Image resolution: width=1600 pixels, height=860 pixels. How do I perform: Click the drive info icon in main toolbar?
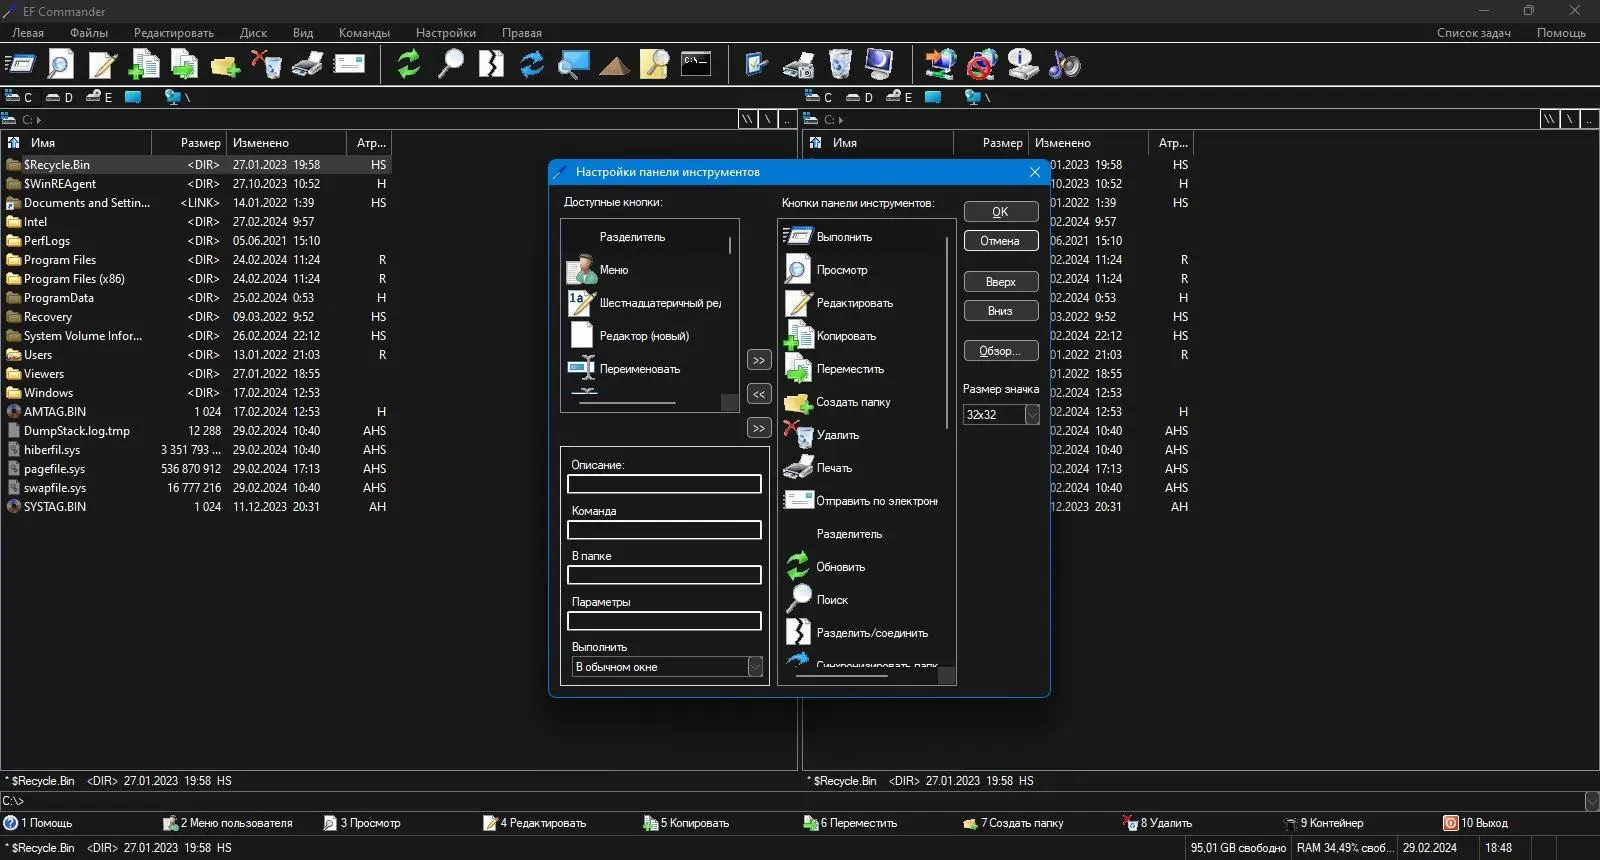coord(1022,65)
